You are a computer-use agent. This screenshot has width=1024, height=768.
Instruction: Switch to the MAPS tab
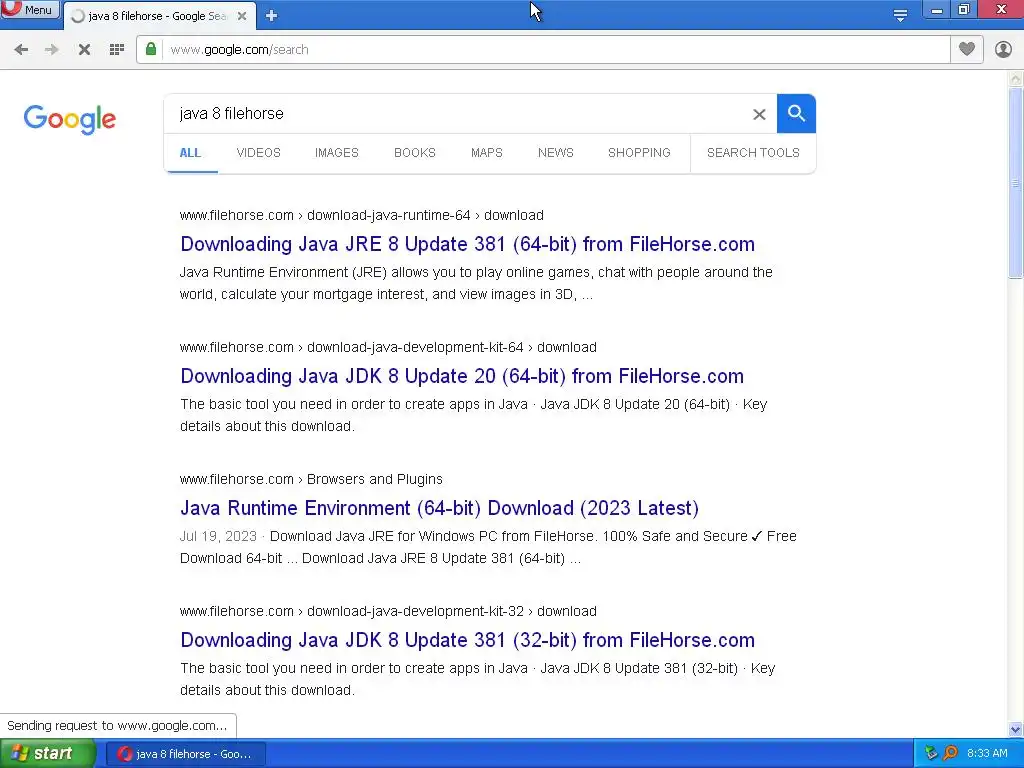(487, 153)
